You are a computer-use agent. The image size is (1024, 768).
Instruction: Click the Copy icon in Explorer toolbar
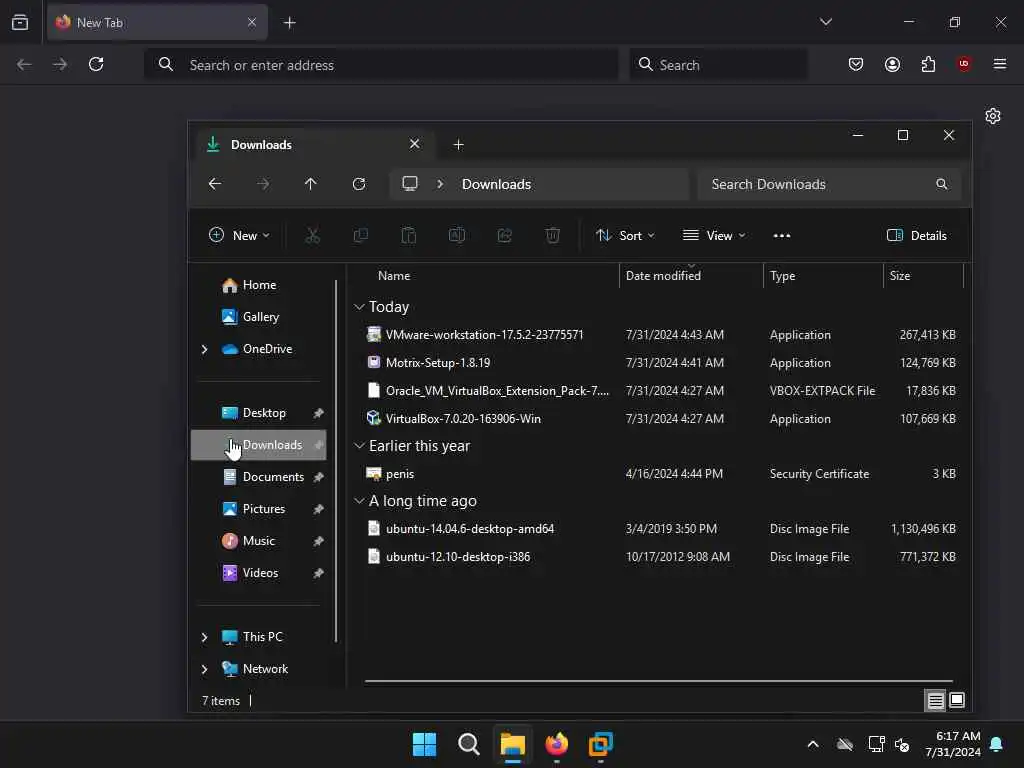pos(360,236)
